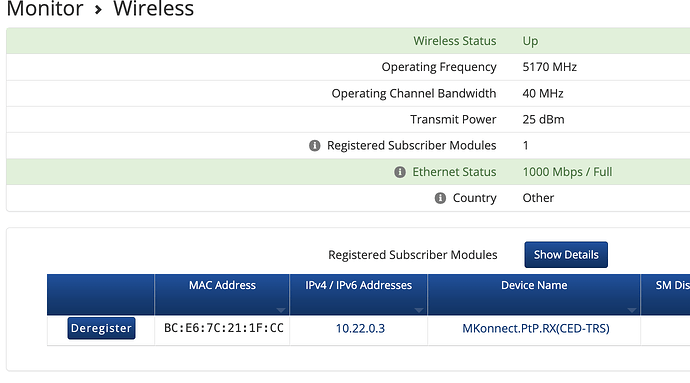Click the Wireless breadcrumb title

[x=154, y=9]
